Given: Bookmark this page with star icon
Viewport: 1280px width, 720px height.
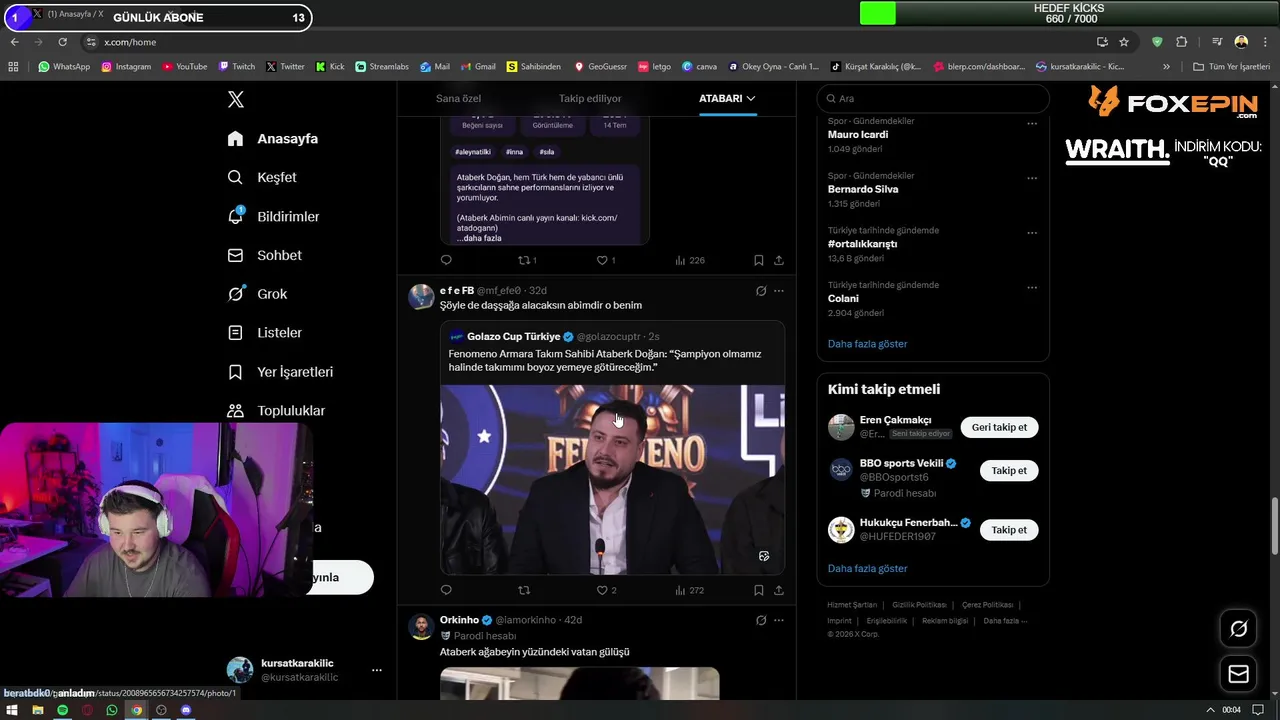Looking at the screenshot, I should (1124, 42).
